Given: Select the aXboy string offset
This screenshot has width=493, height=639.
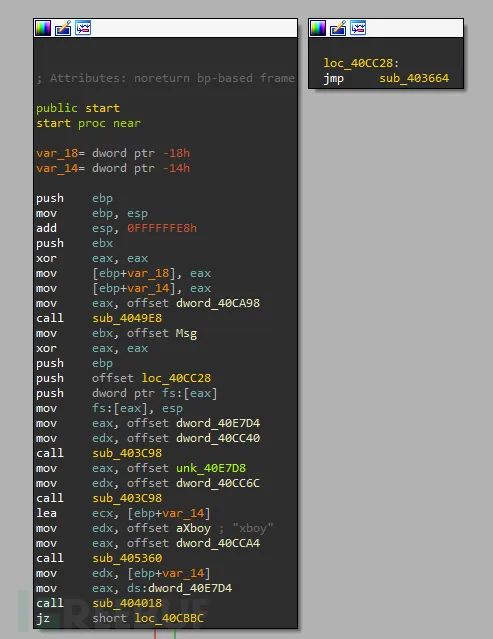Looking at the screenshot, I should click(x=194, y=528).
